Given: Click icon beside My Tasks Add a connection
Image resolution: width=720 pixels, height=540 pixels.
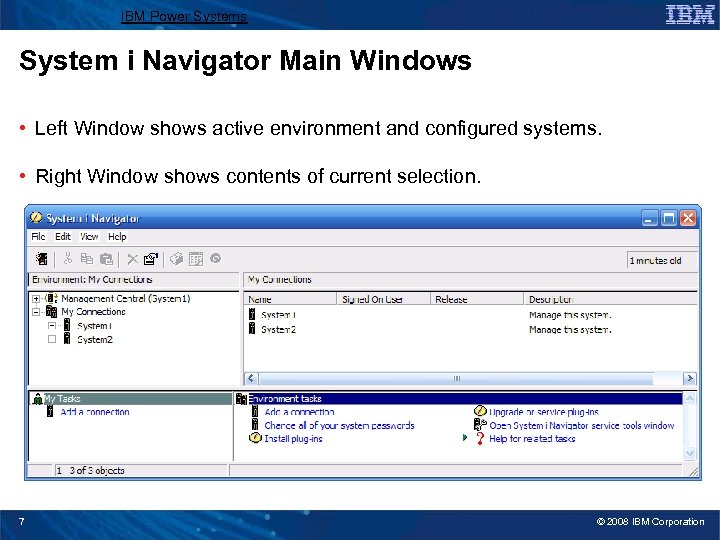Looking at the screenshot, I should click(x=50, y=411).
